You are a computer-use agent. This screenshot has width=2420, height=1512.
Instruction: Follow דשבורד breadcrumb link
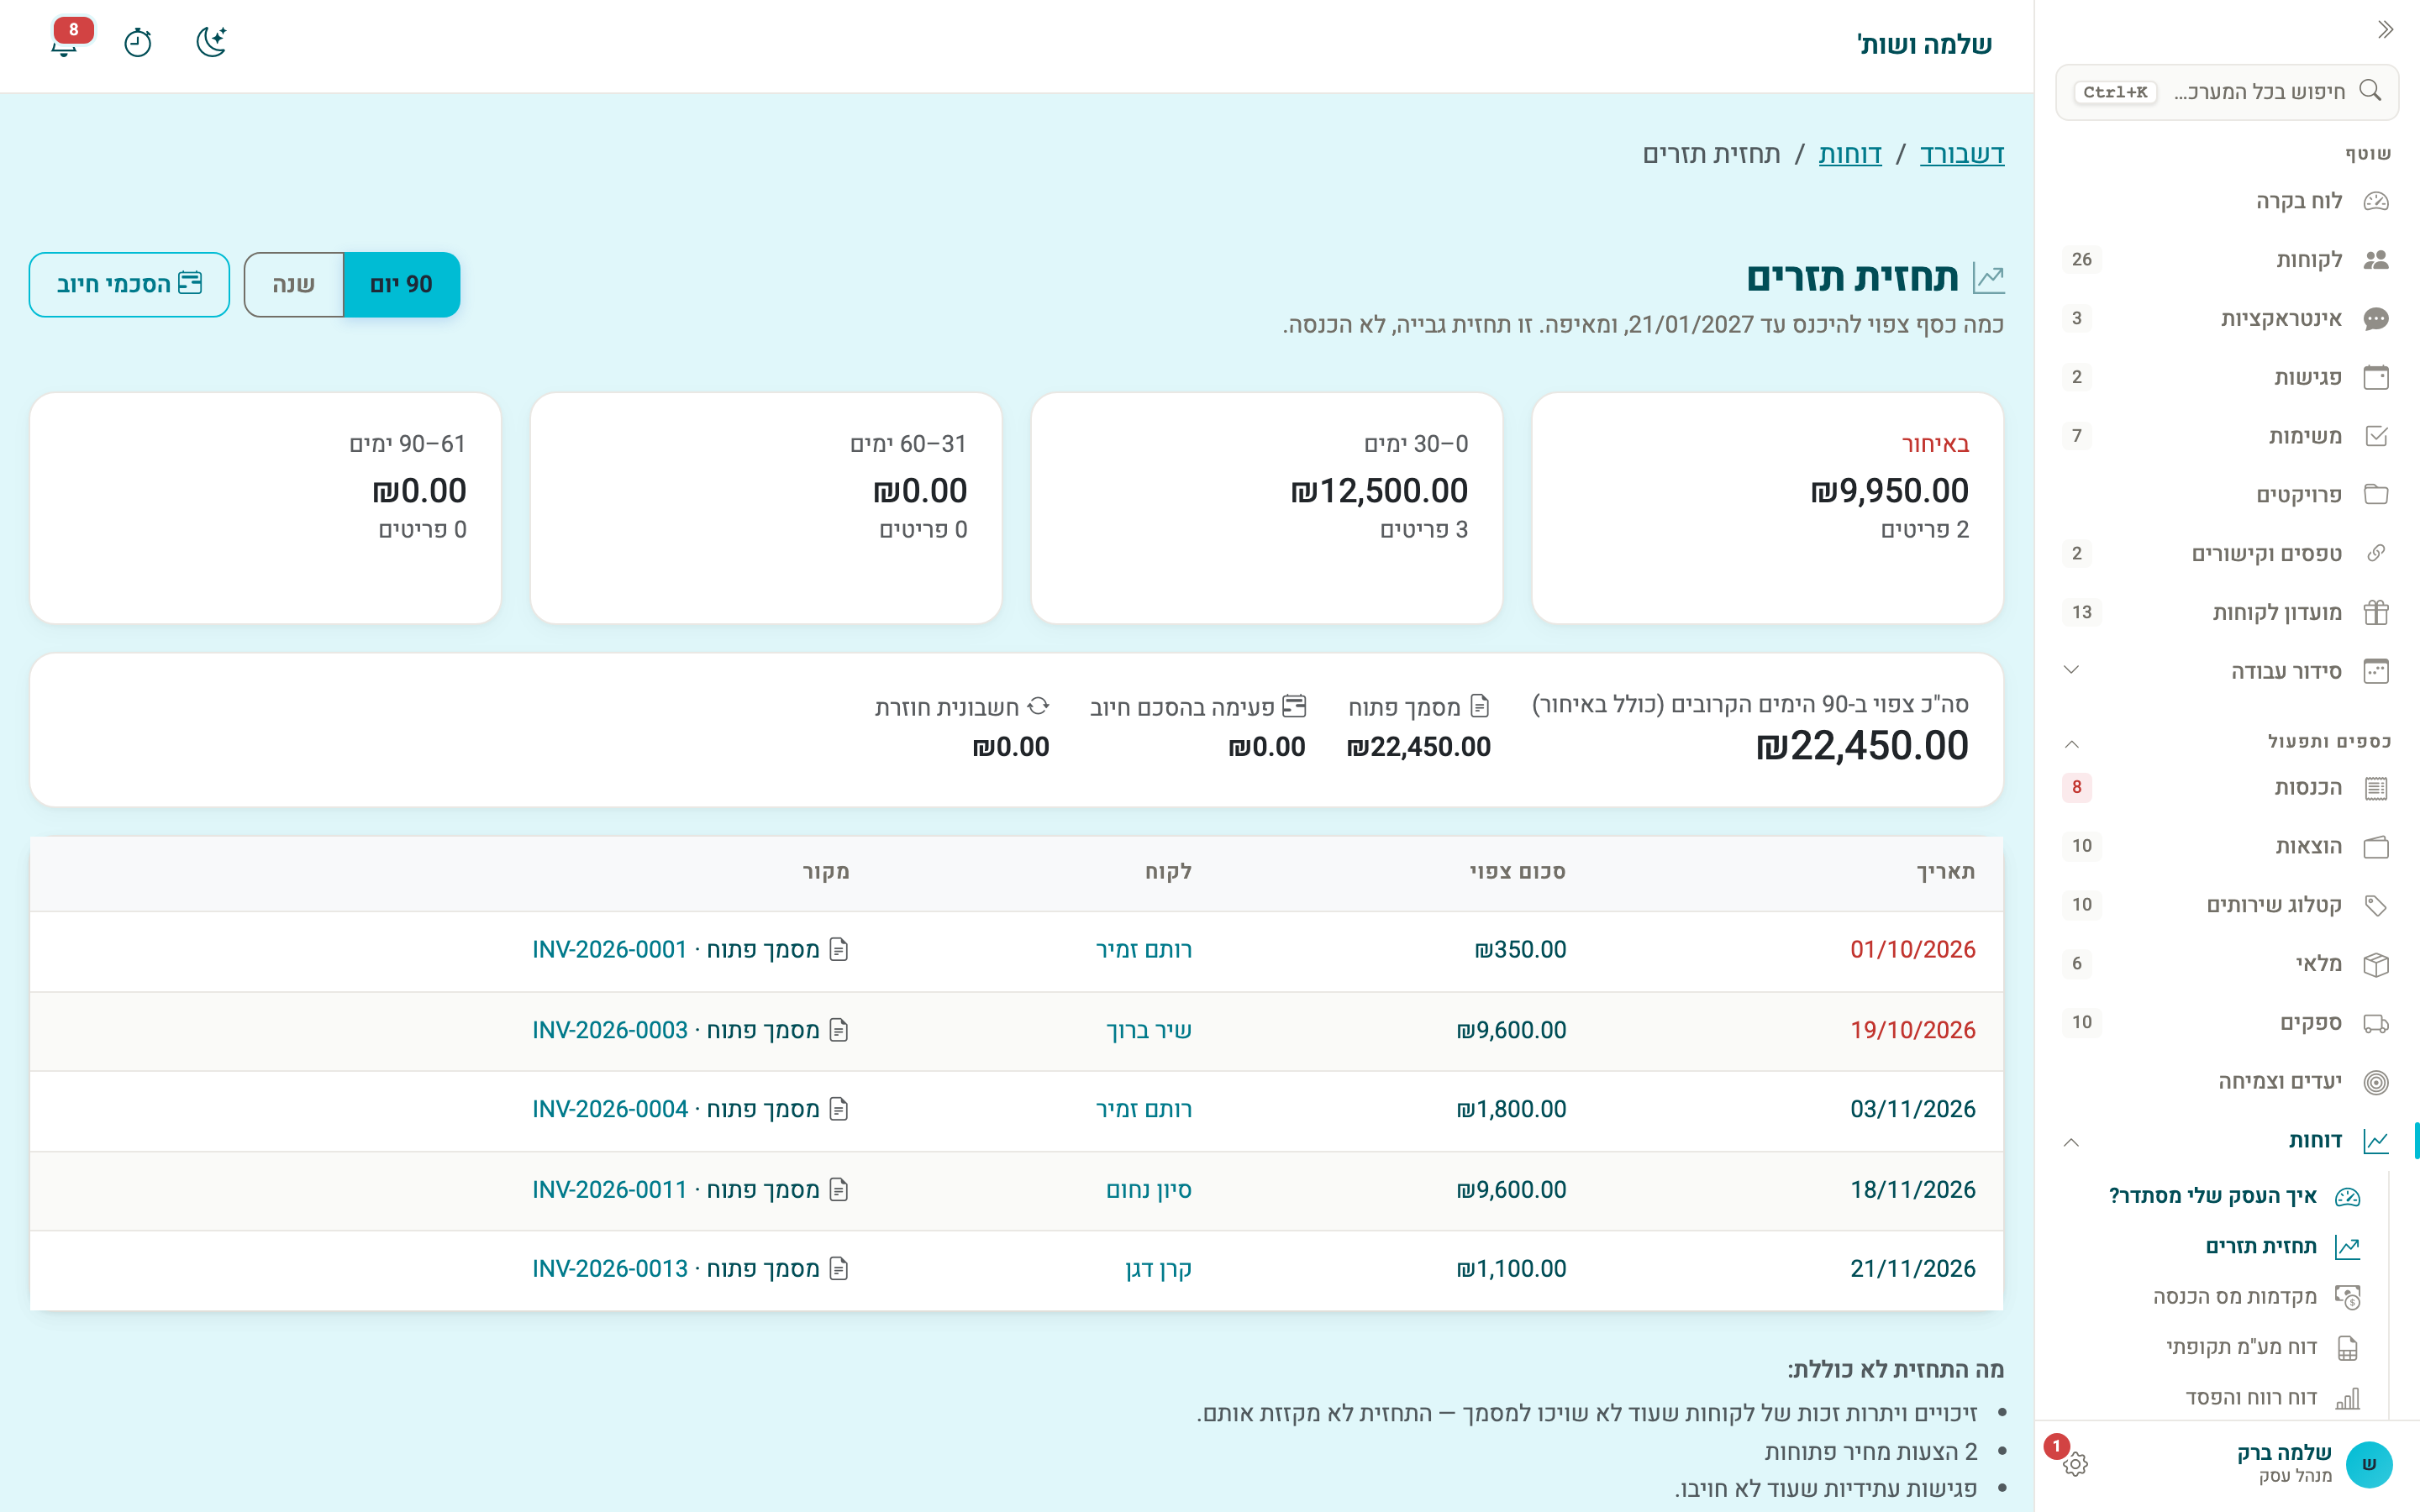pyautogui.click(x=1962, y=154)
